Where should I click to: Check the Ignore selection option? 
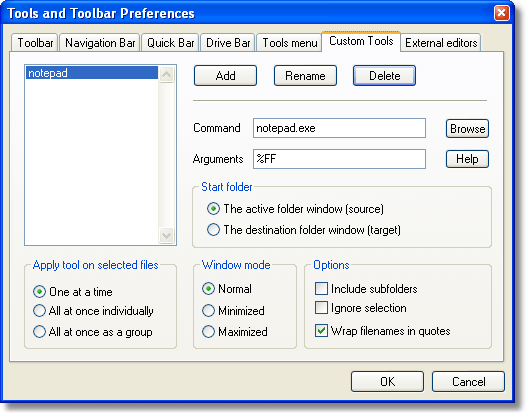point(321,308)
